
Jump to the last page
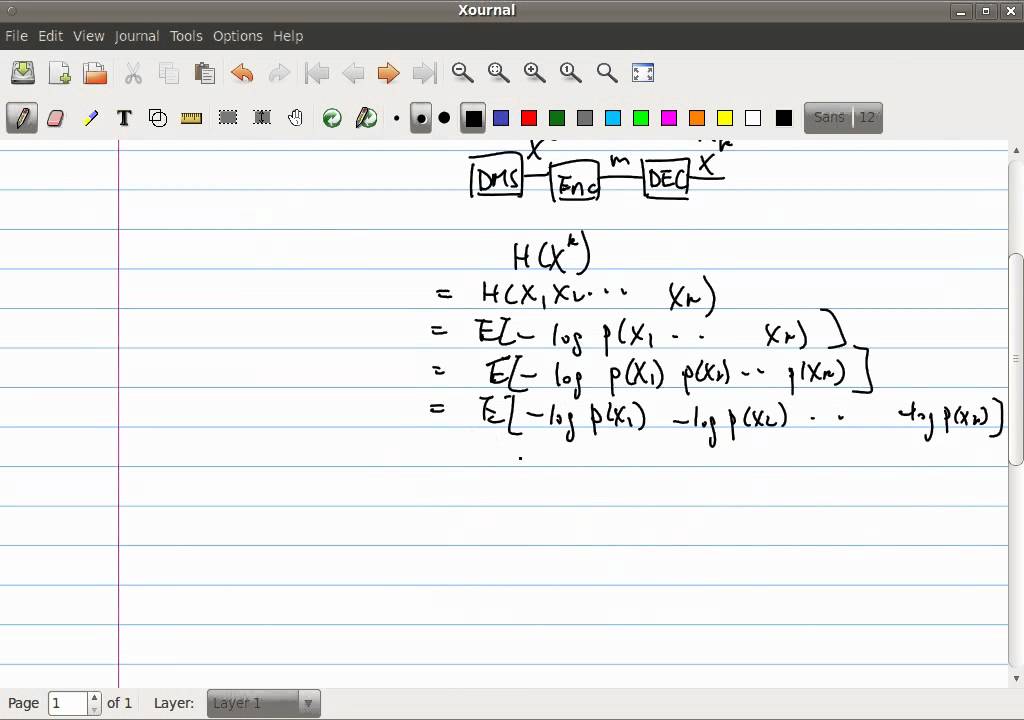(x=424, y=73)
